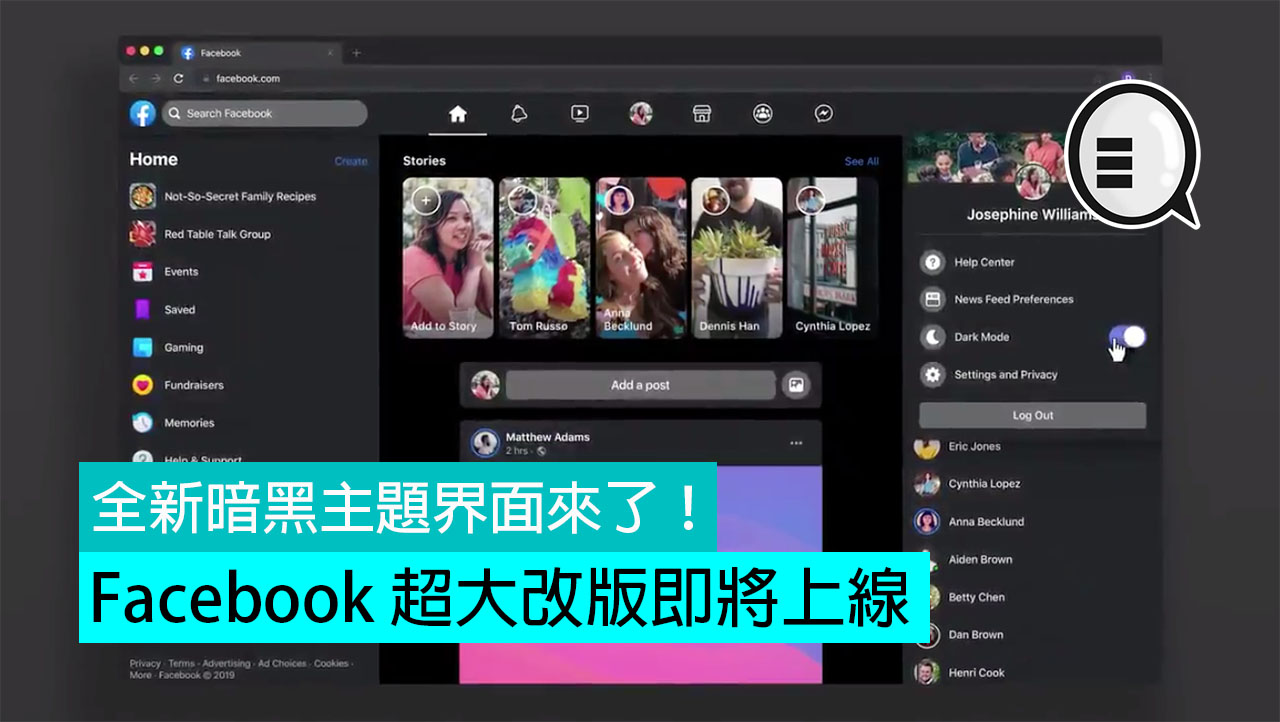The image size is (1280, 722).
Task: Open the Matthew Adams post image
Action: tap(641, 575)
